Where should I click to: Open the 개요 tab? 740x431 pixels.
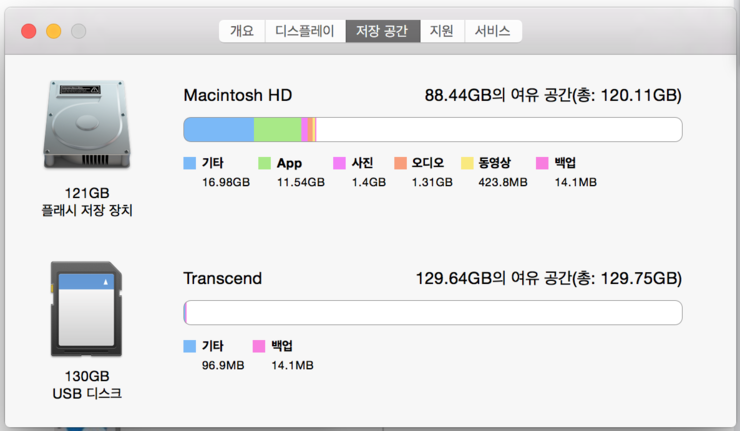pos(242,31)
